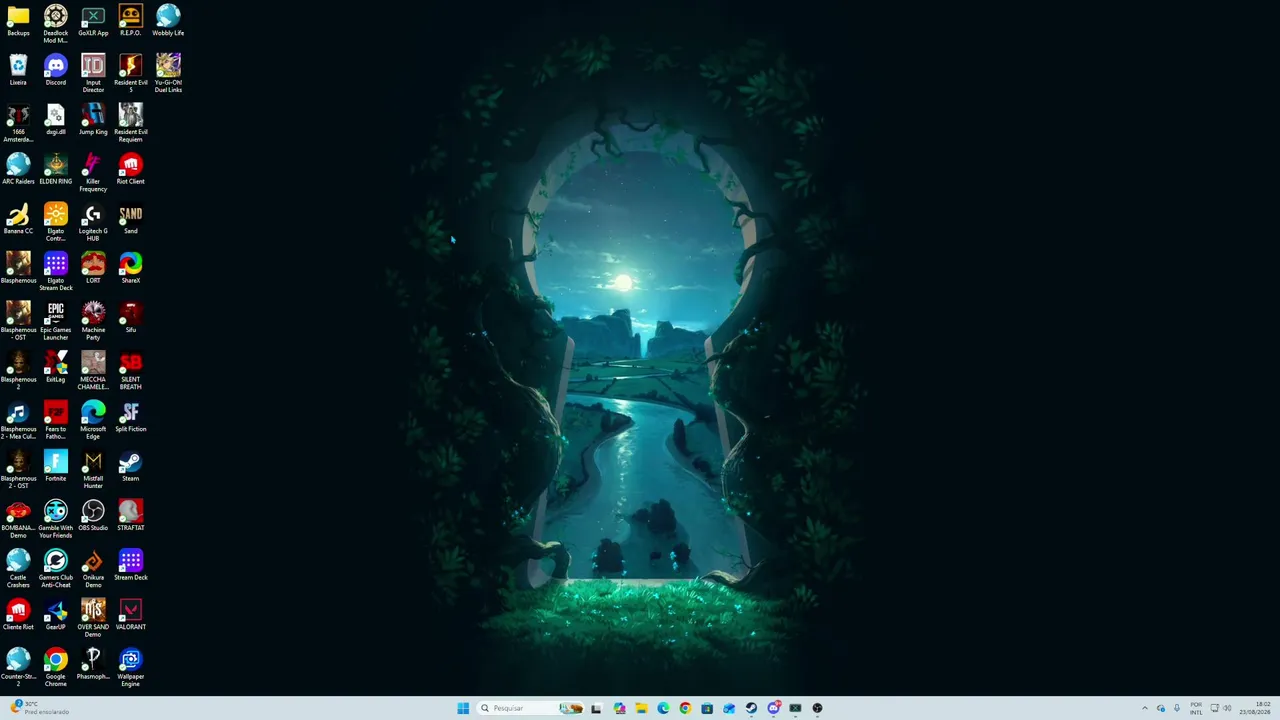Select the Cliente Riot desktop icon
This screenshot has height=720, width=1280.
18,615
